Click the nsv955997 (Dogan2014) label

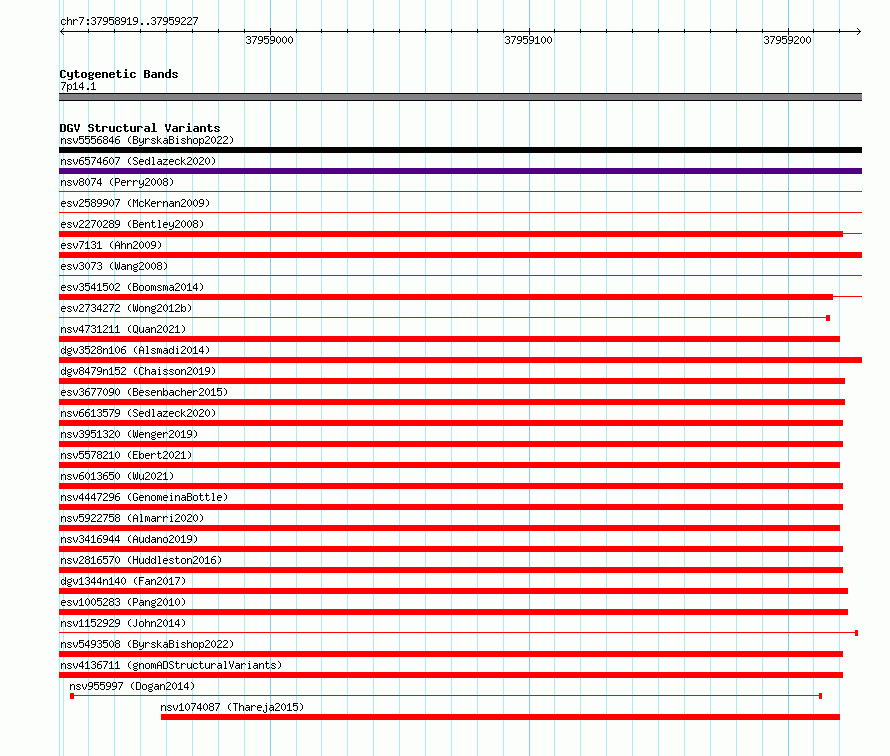pos(132,686)
